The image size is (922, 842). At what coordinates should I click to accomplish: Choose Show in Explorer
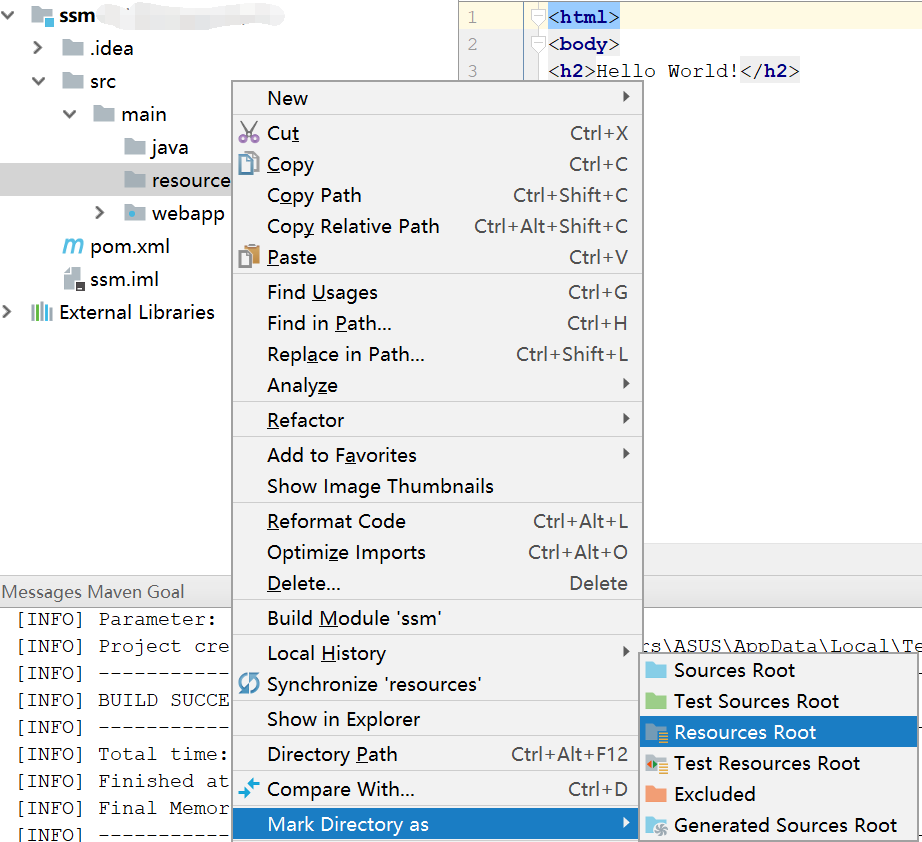coord(437,719)
